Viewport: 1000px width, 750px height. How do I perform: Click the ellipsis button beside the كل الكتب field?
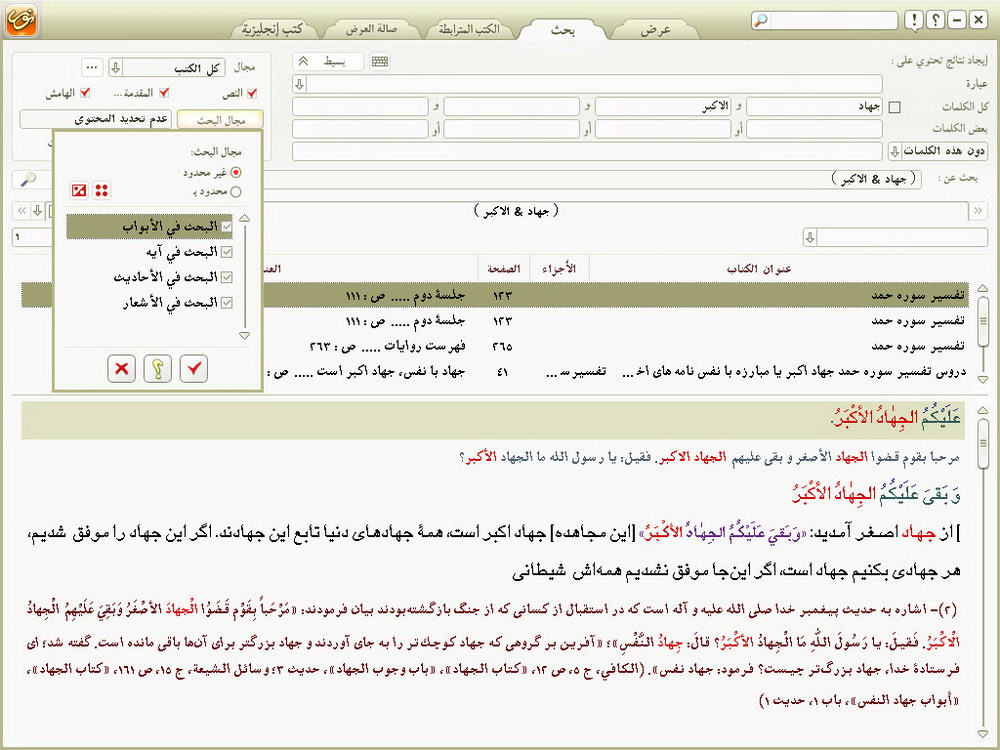point(92,67)
